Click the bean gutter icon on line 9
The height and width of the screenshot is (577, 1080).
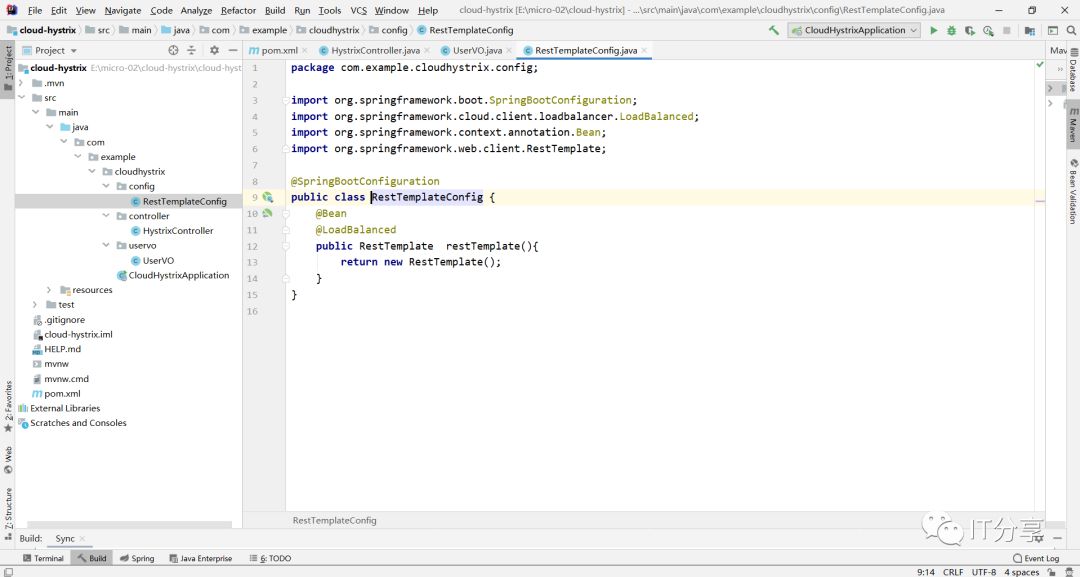point(267,197)
